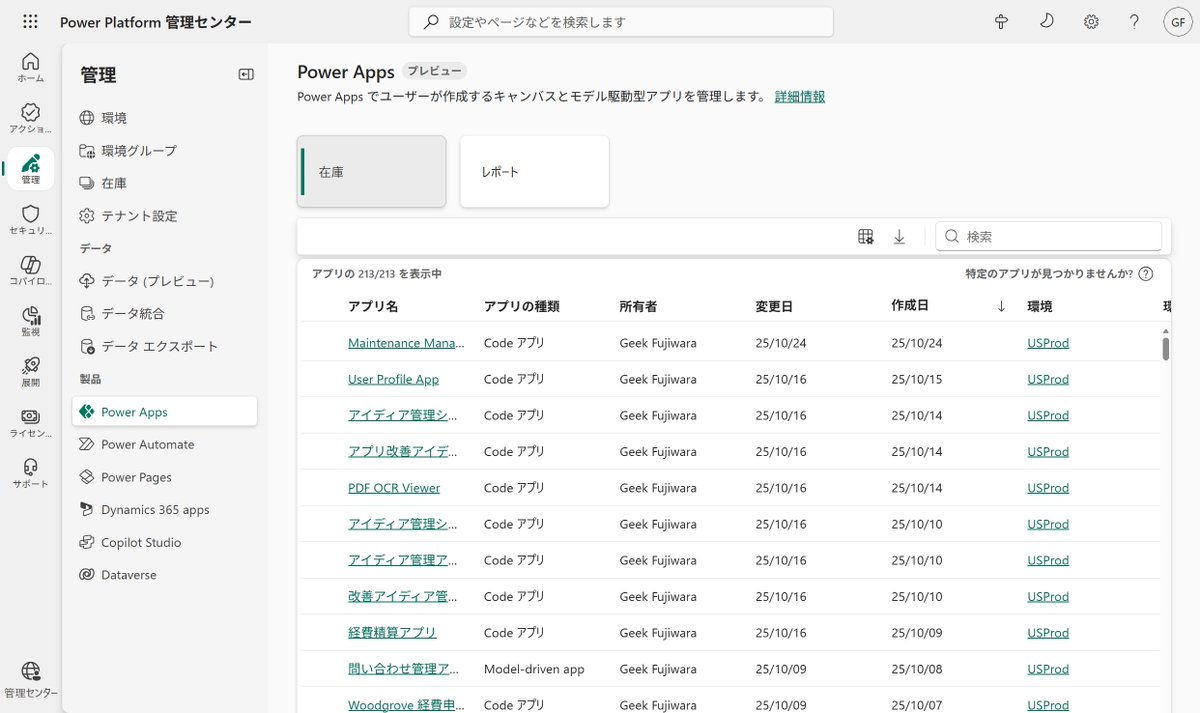1200x713 pixels.
Task: Sort by アプリ名 column header
Action: tap(373, 306)
